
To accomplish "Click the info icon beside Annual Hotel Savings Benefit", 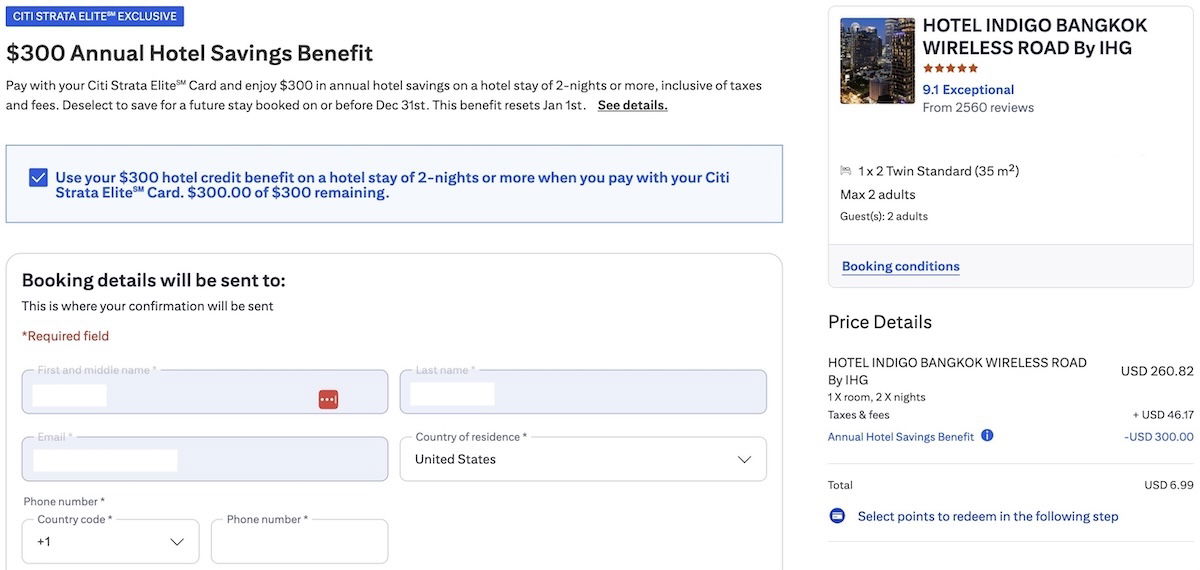I will pyautogui.click(x=987, y=436).
